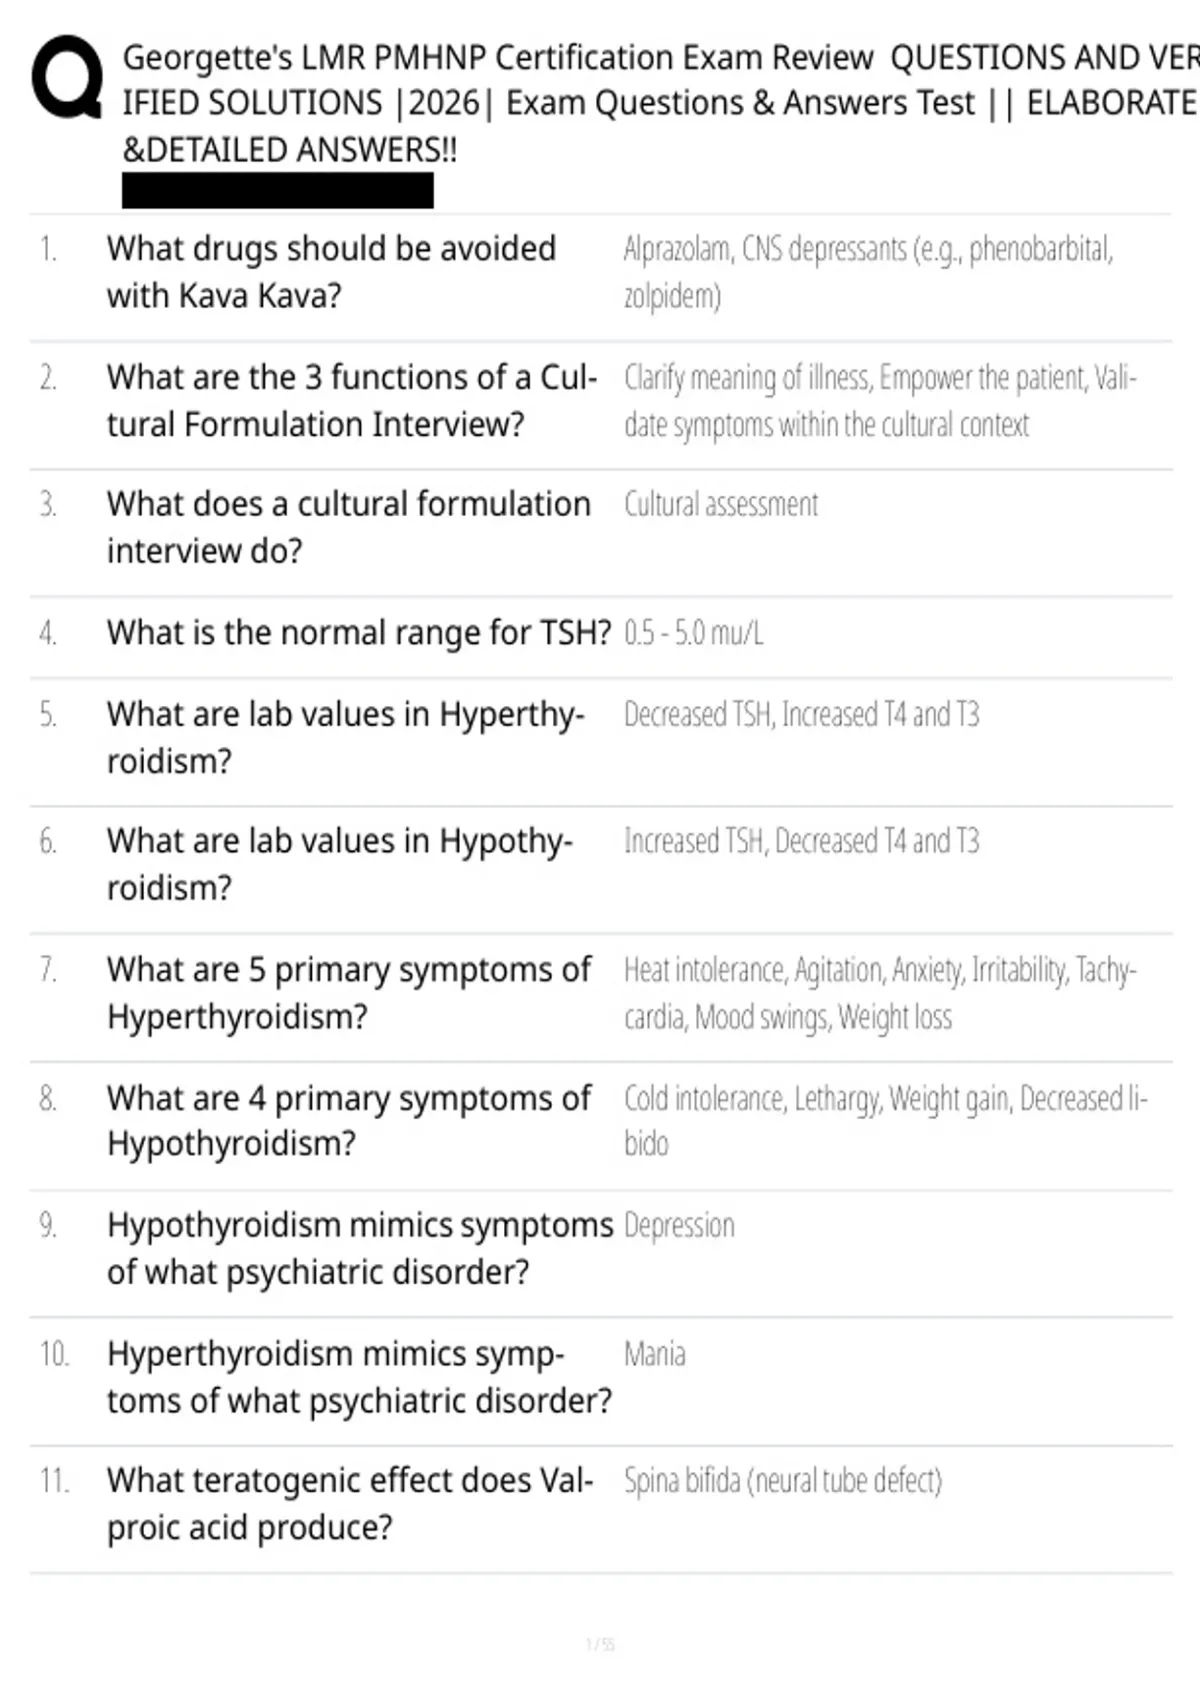Click the blacked-out redacted bar under title

pyautogui.click(x=278, y=190)
